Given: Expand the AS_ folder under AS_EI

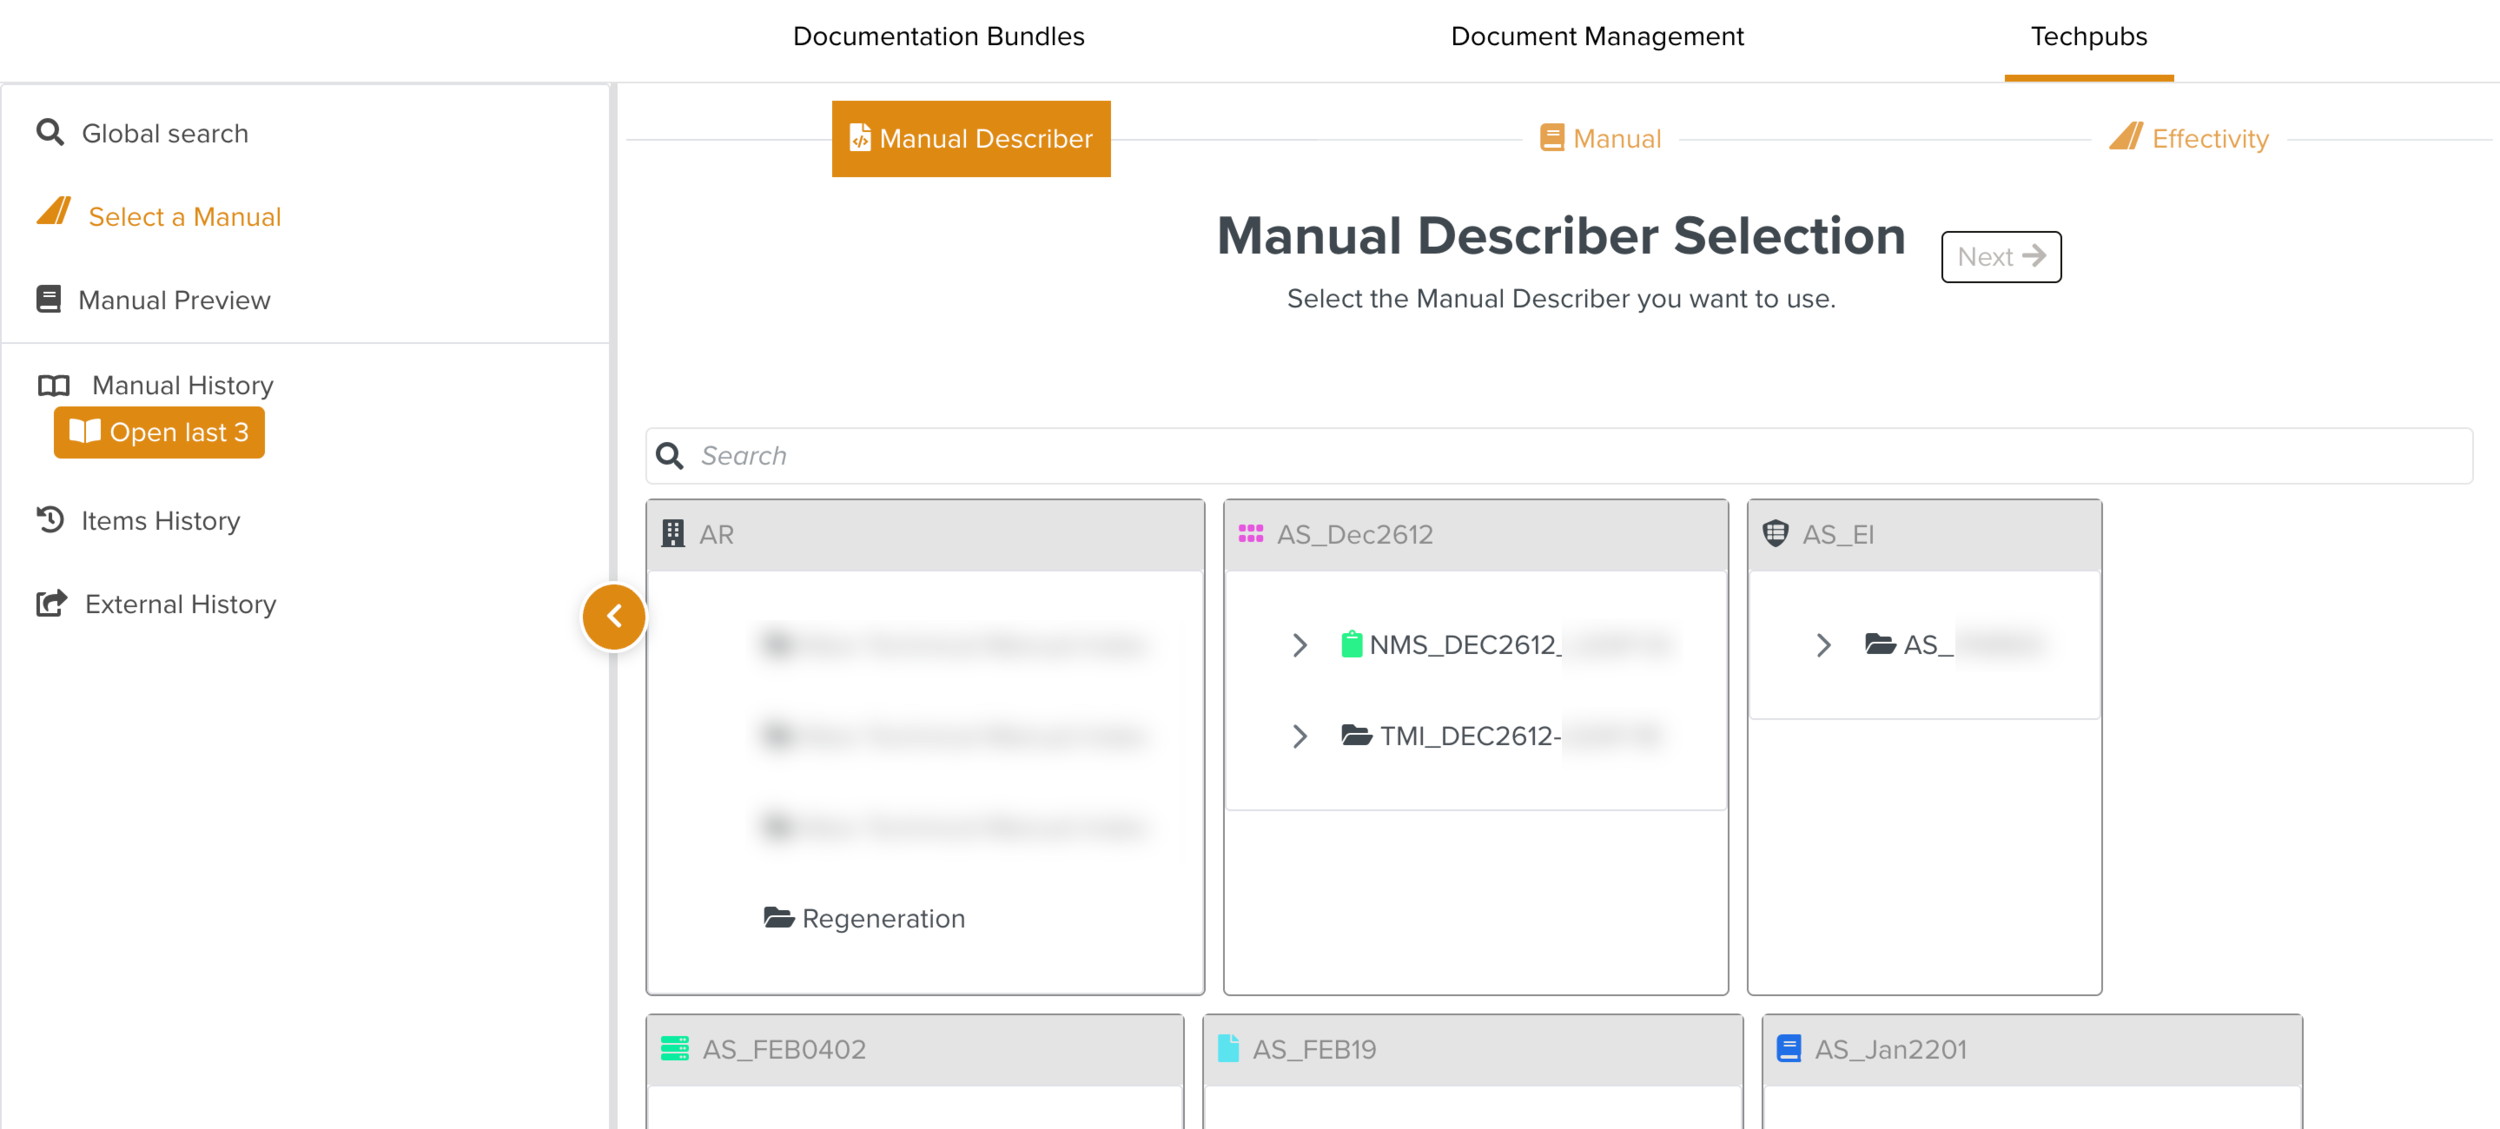Looking at the screenshot, I should [1823, 645].
